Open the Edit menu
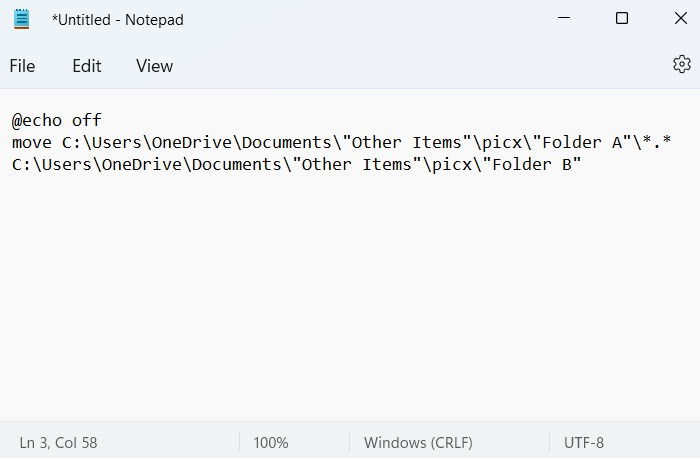 point(87,66)
